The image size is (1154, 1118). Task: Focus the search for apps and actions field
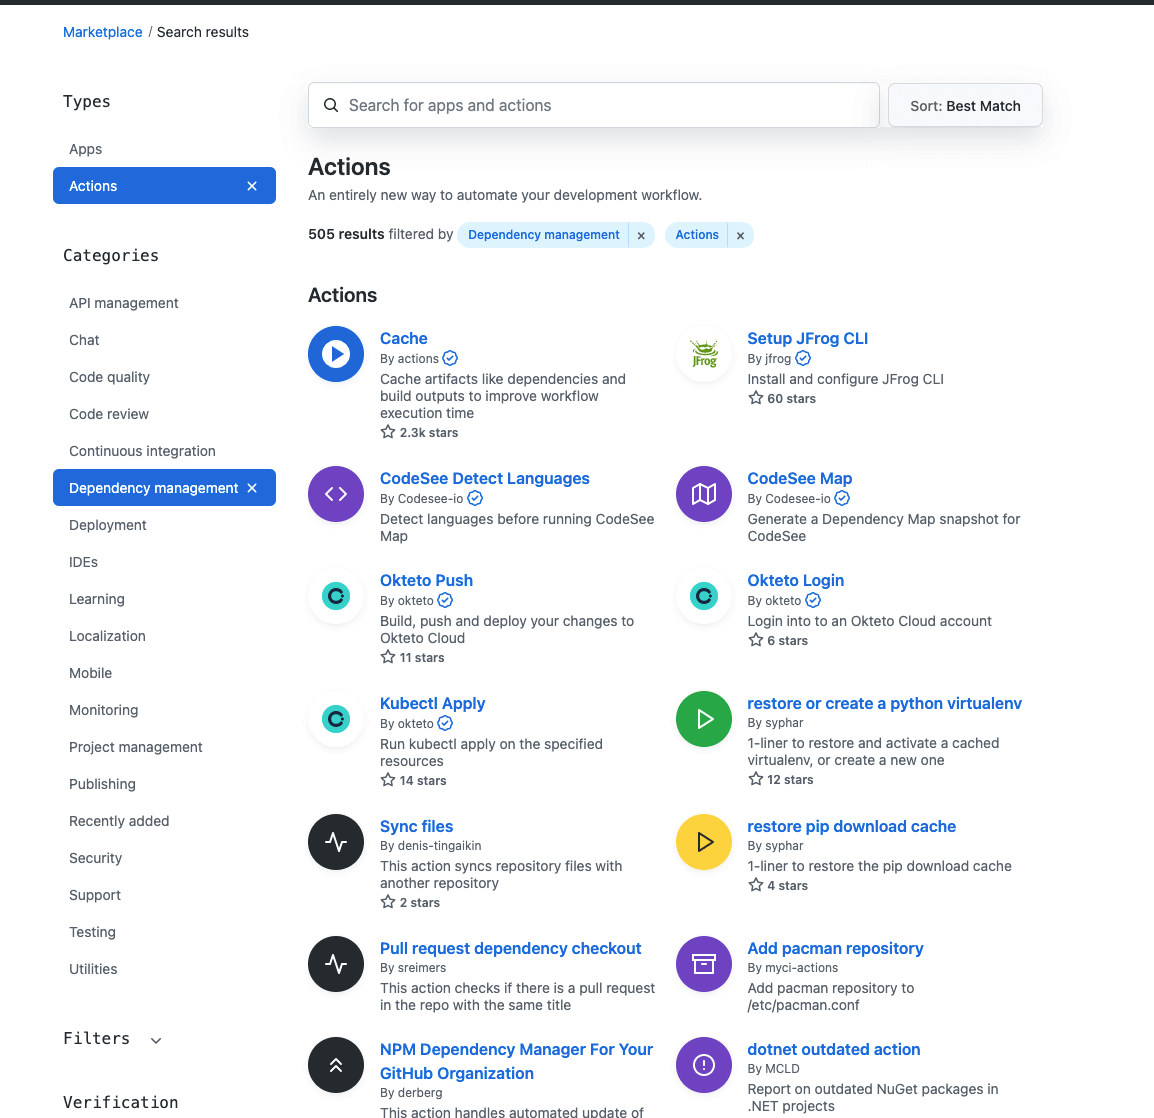point(594,106)
